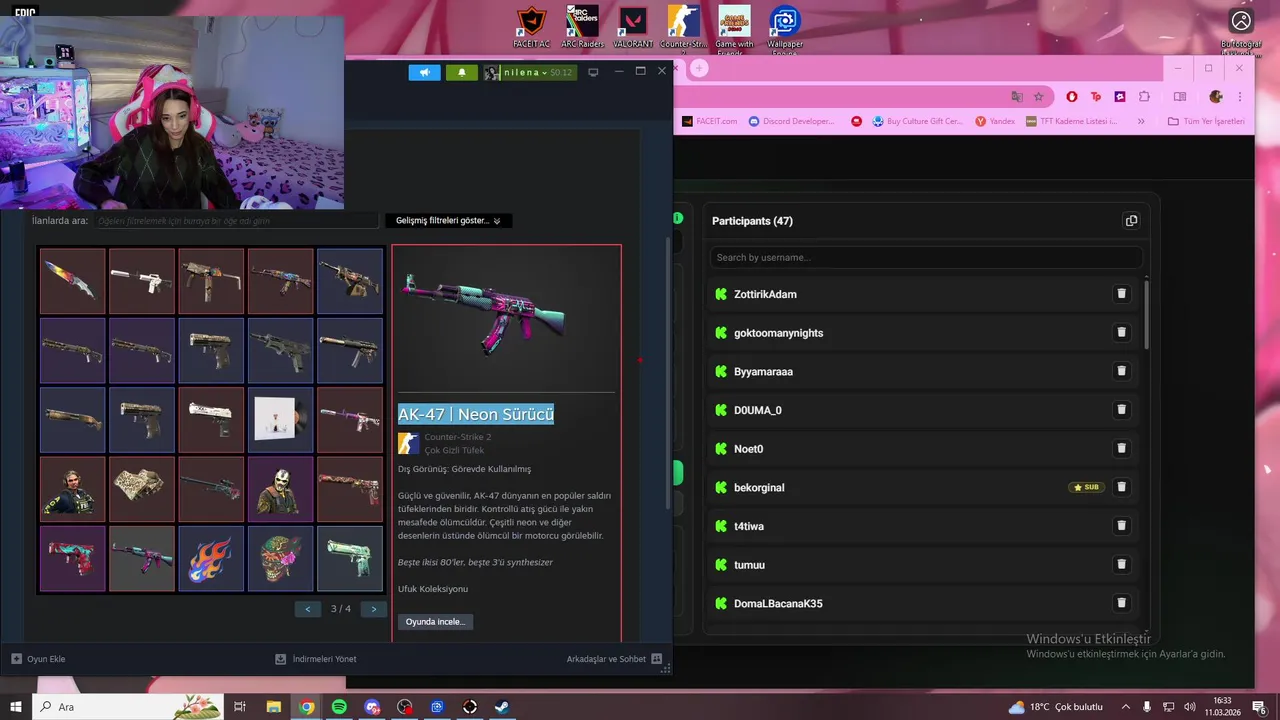Delete participant D0UMA_0

pyautogui.click(x=1121, y=410)
